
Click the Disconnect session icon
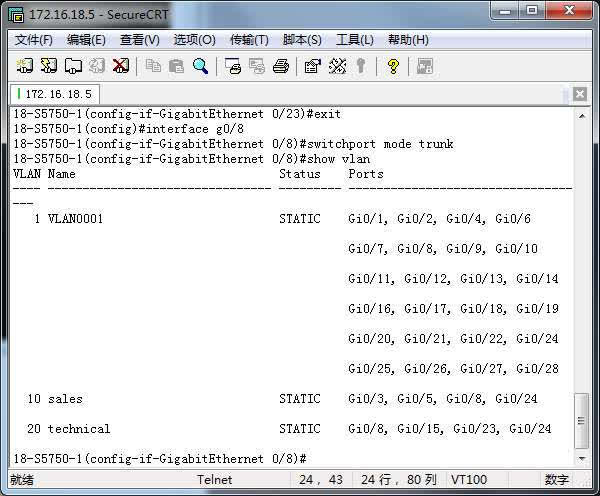point(121,66)
